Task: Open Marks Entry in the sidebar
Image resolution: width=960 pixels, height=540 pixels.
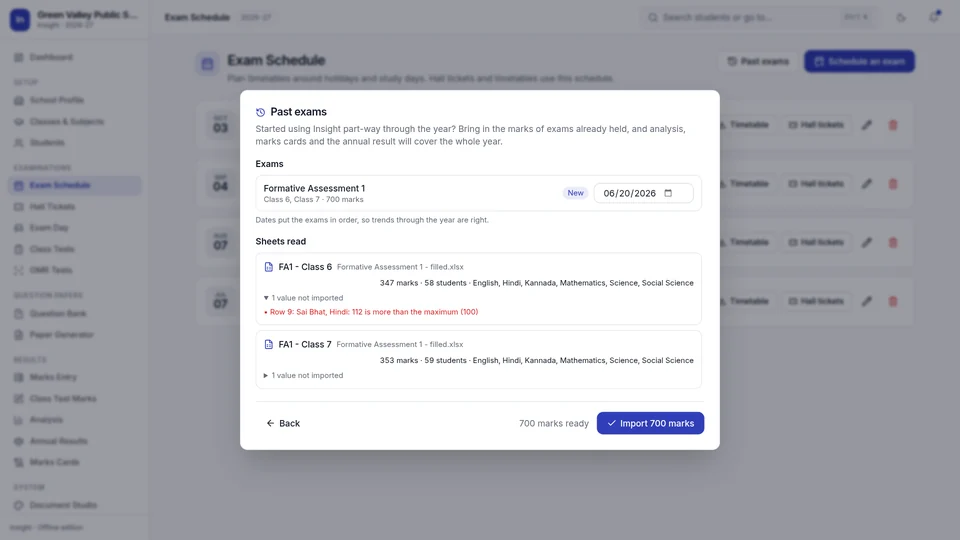Action: (53, 377)
